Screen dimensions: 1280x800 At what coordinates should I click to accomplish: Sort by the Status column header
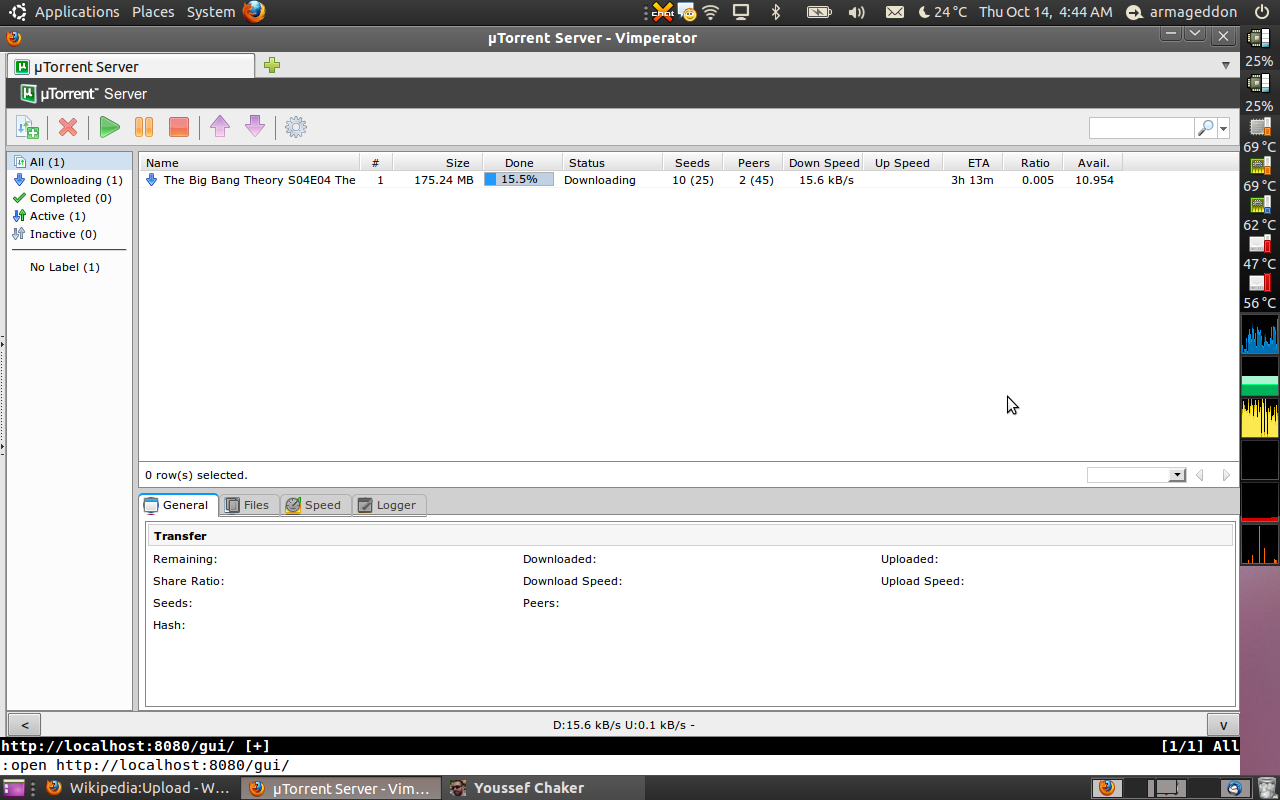611,162
